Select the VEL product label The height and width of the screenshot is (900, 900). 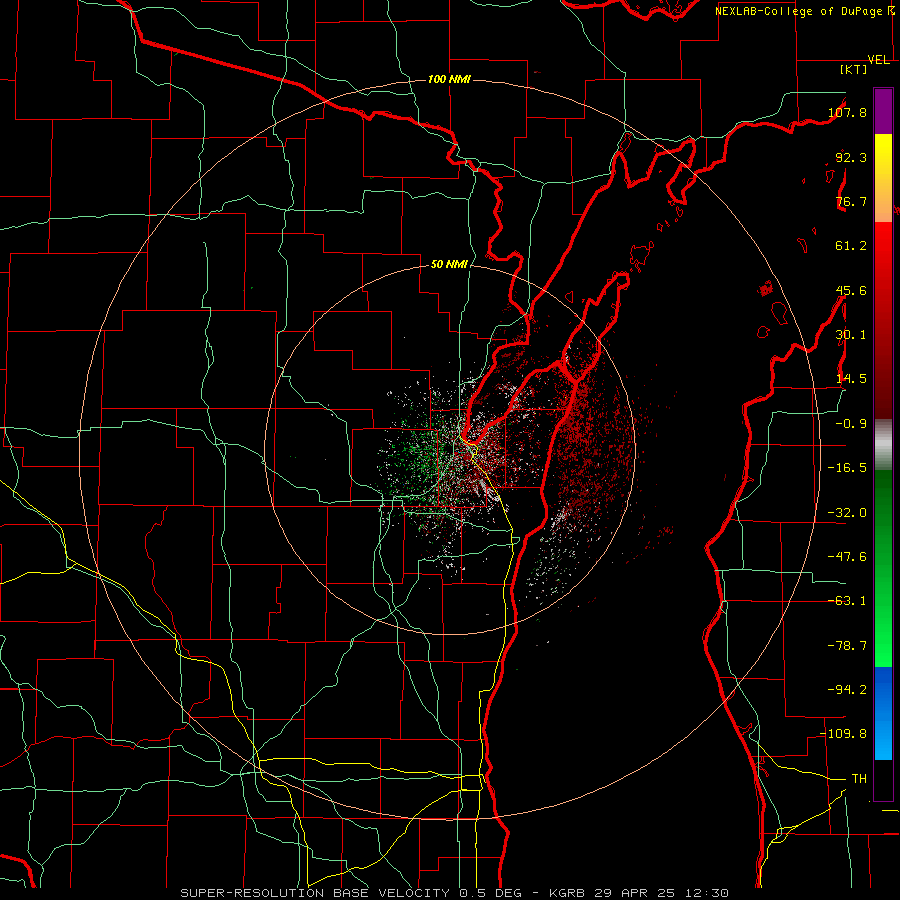878,60
